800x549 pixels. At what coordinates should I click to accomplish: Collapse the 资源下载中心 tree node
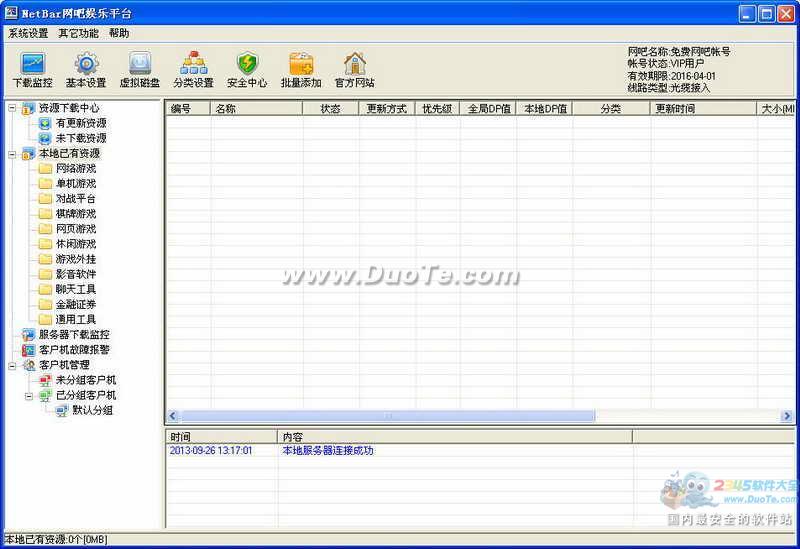pos(12,108)
